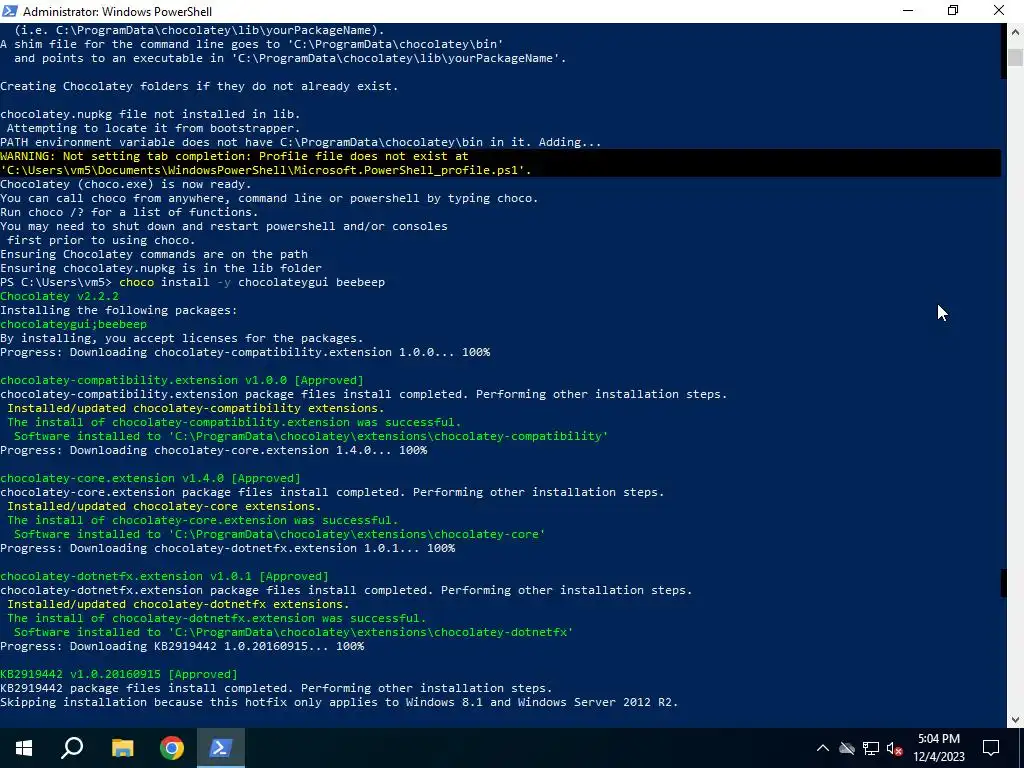Open taskbar search magnifier
This screenshot has width=1024, height=768.
coord(72,748)
